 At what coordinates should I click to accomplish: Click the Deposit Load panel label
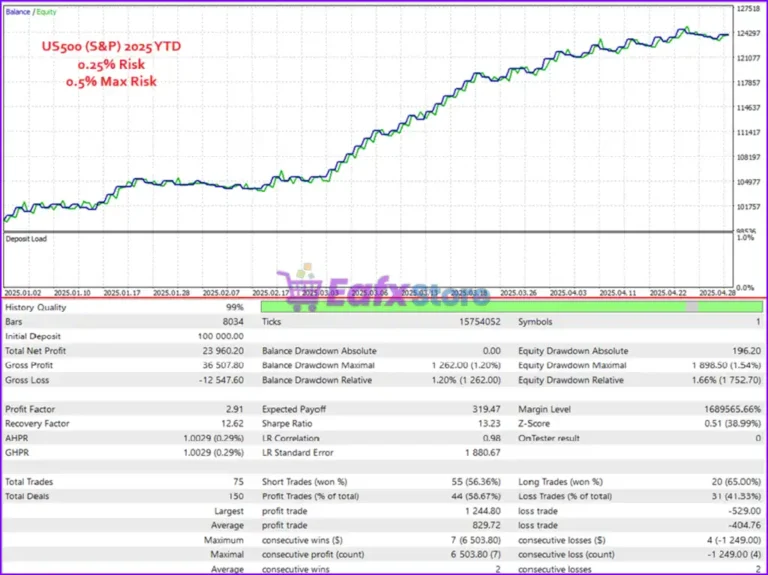[26, 239]
